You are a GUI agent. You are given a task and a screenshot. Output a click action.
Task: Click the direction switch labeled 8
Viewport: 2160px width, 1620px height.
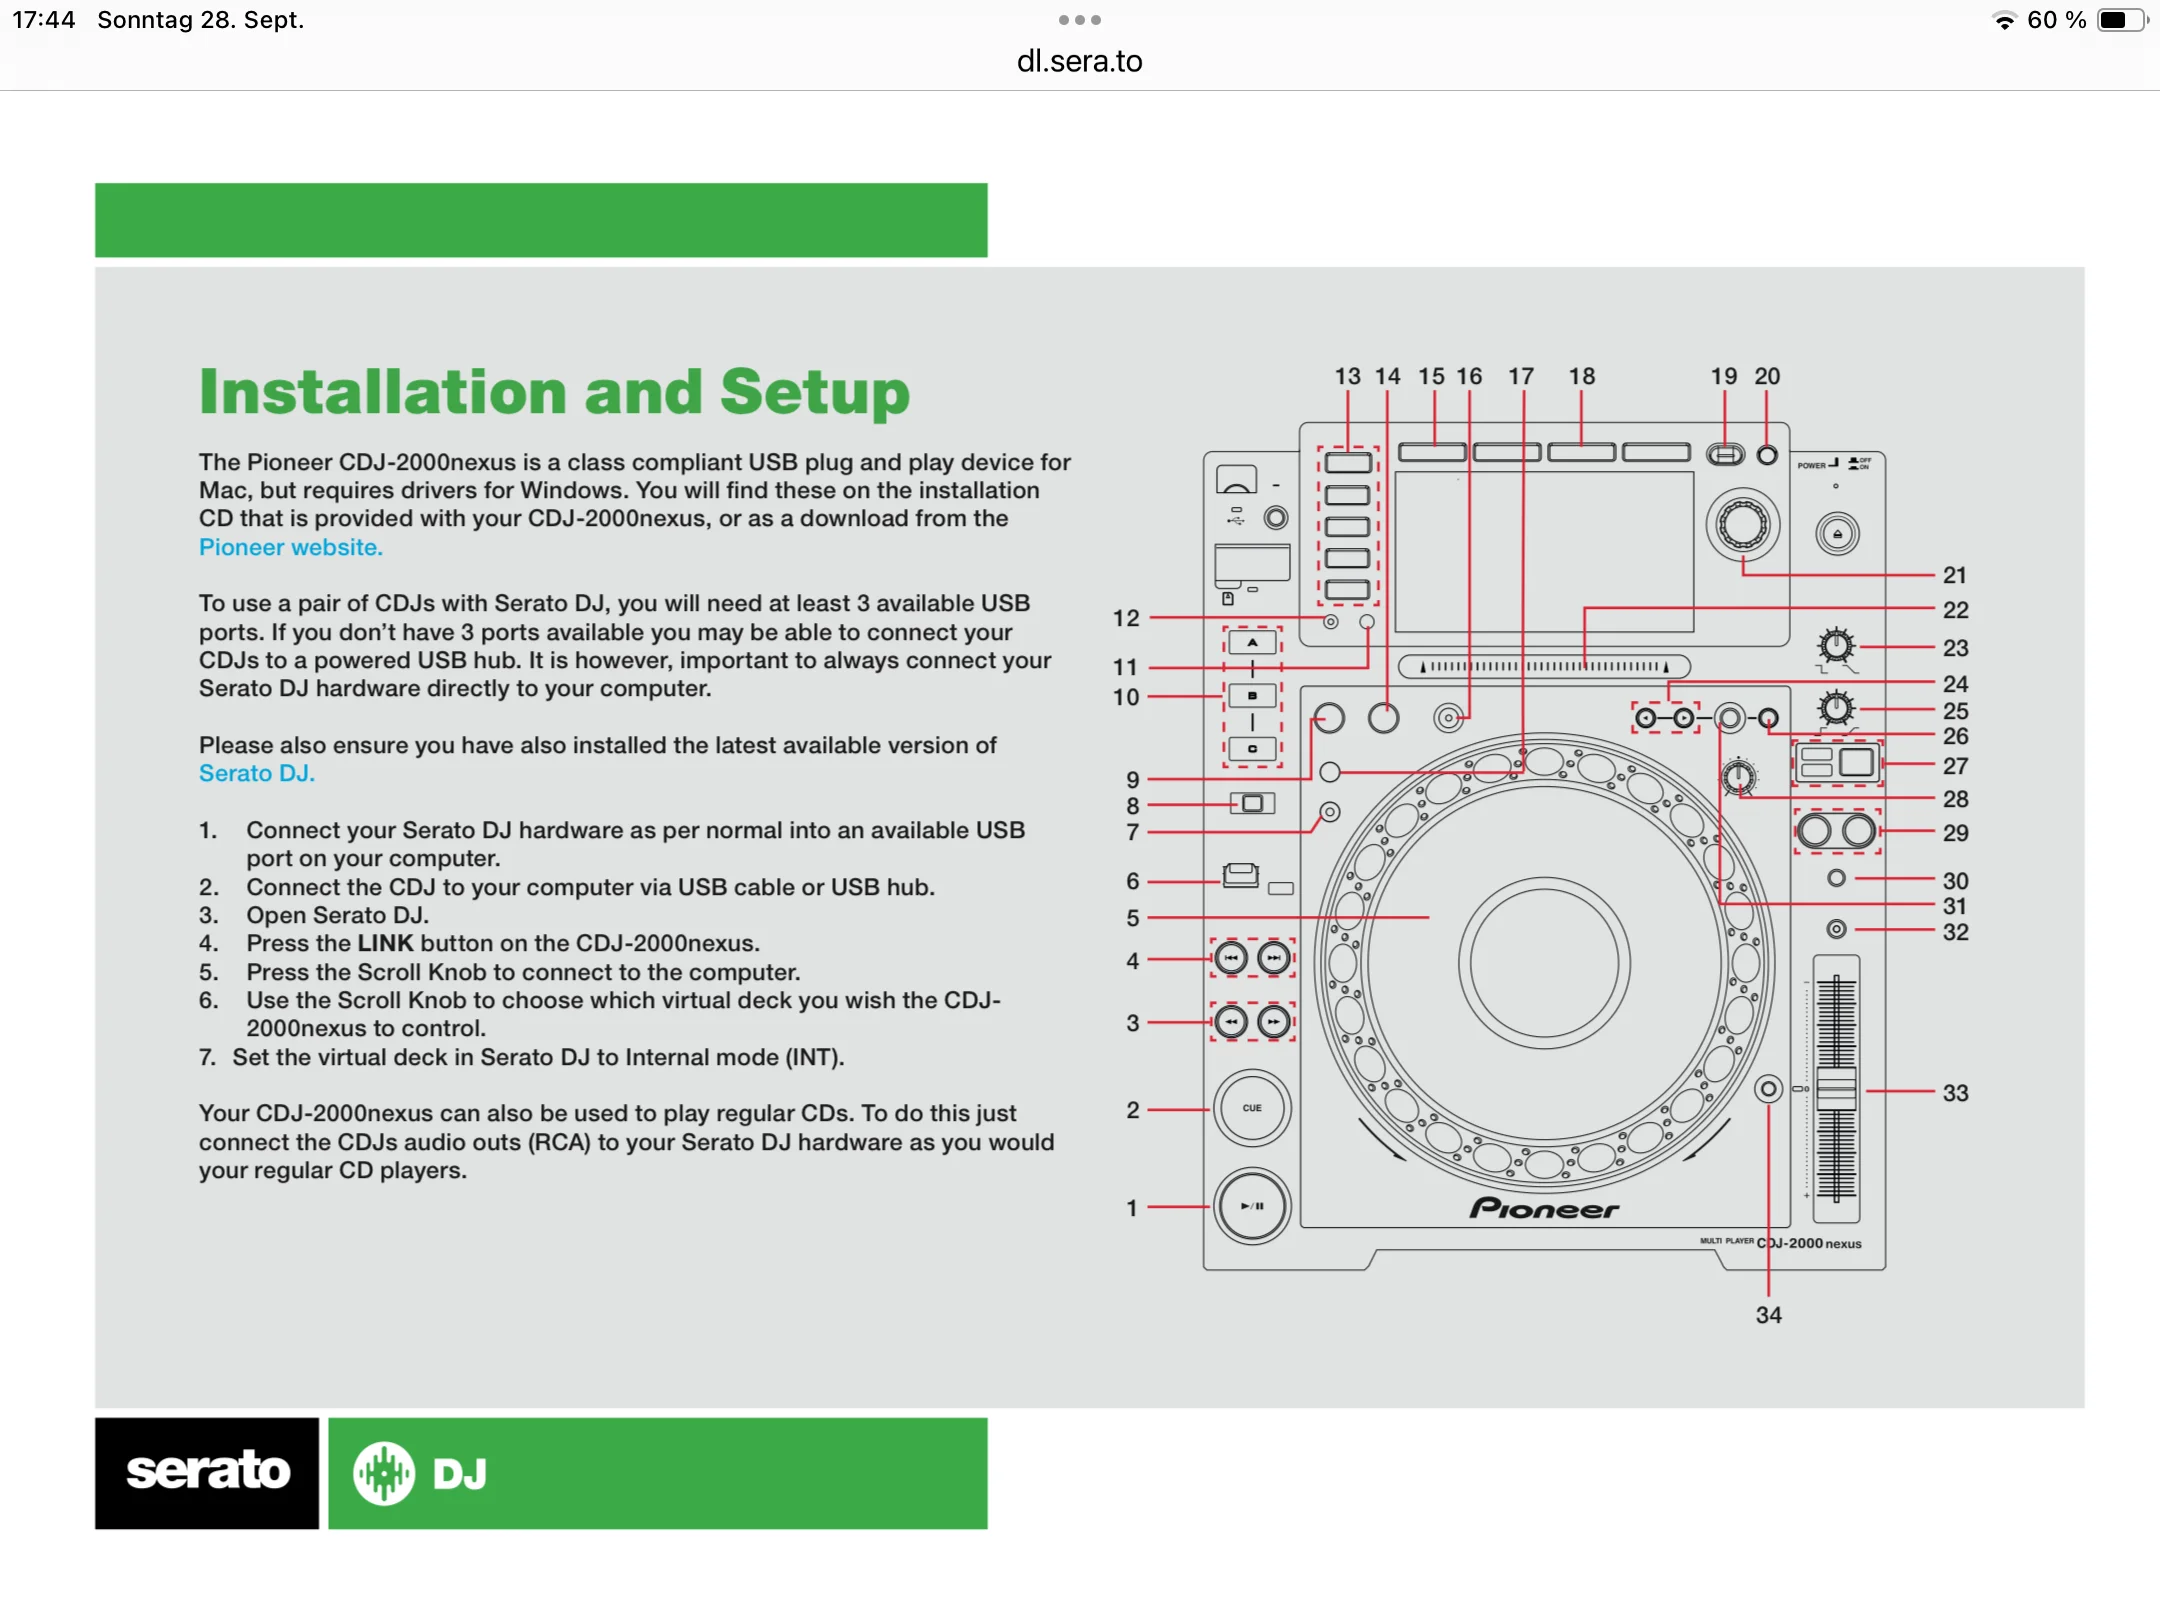pos(1252,803)
